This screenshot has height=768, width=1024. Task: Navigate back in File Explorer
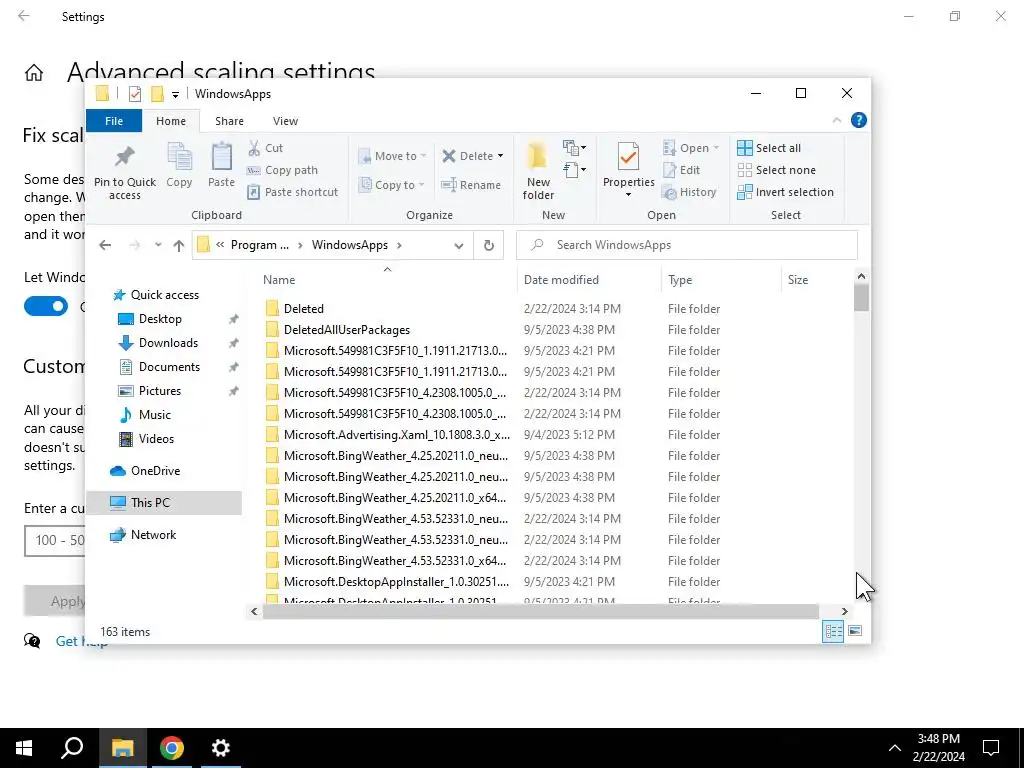tap(105, 246)
